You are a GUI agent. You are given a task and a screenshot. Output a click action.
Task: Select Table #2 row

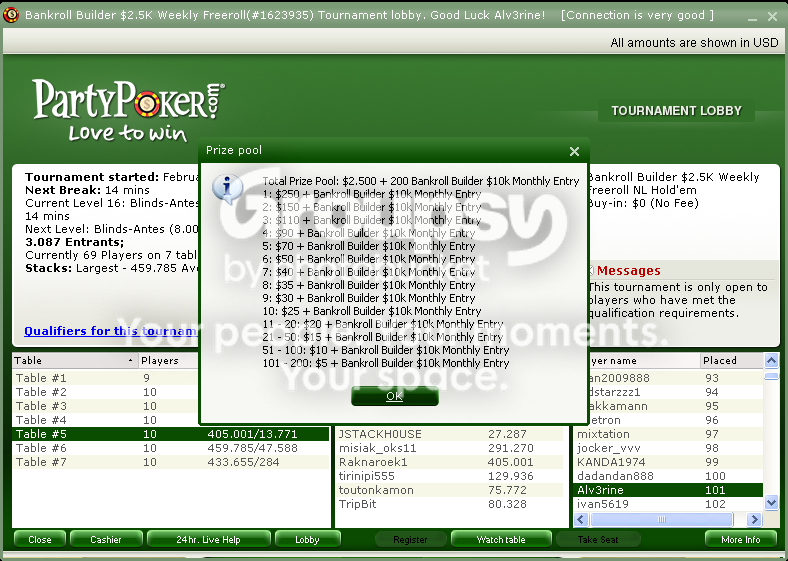coord(106,392)
